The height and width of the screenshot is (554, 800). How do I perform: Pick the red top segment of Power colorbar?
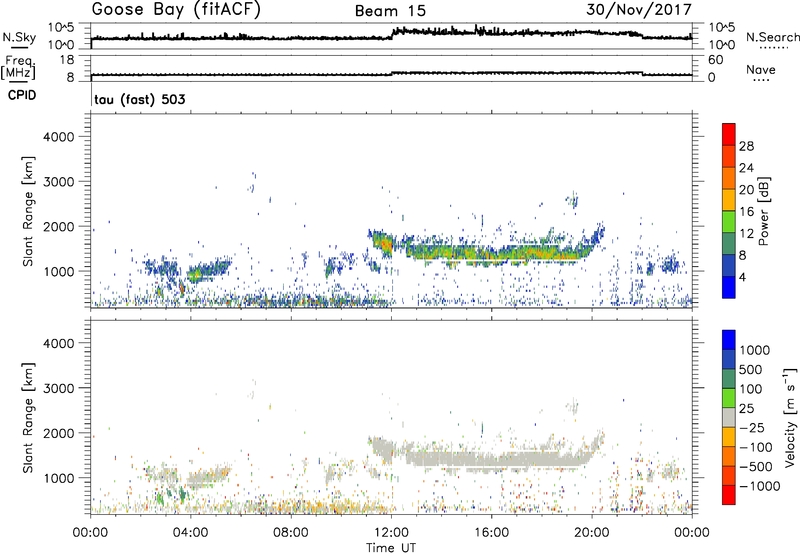tap(729, 134)
